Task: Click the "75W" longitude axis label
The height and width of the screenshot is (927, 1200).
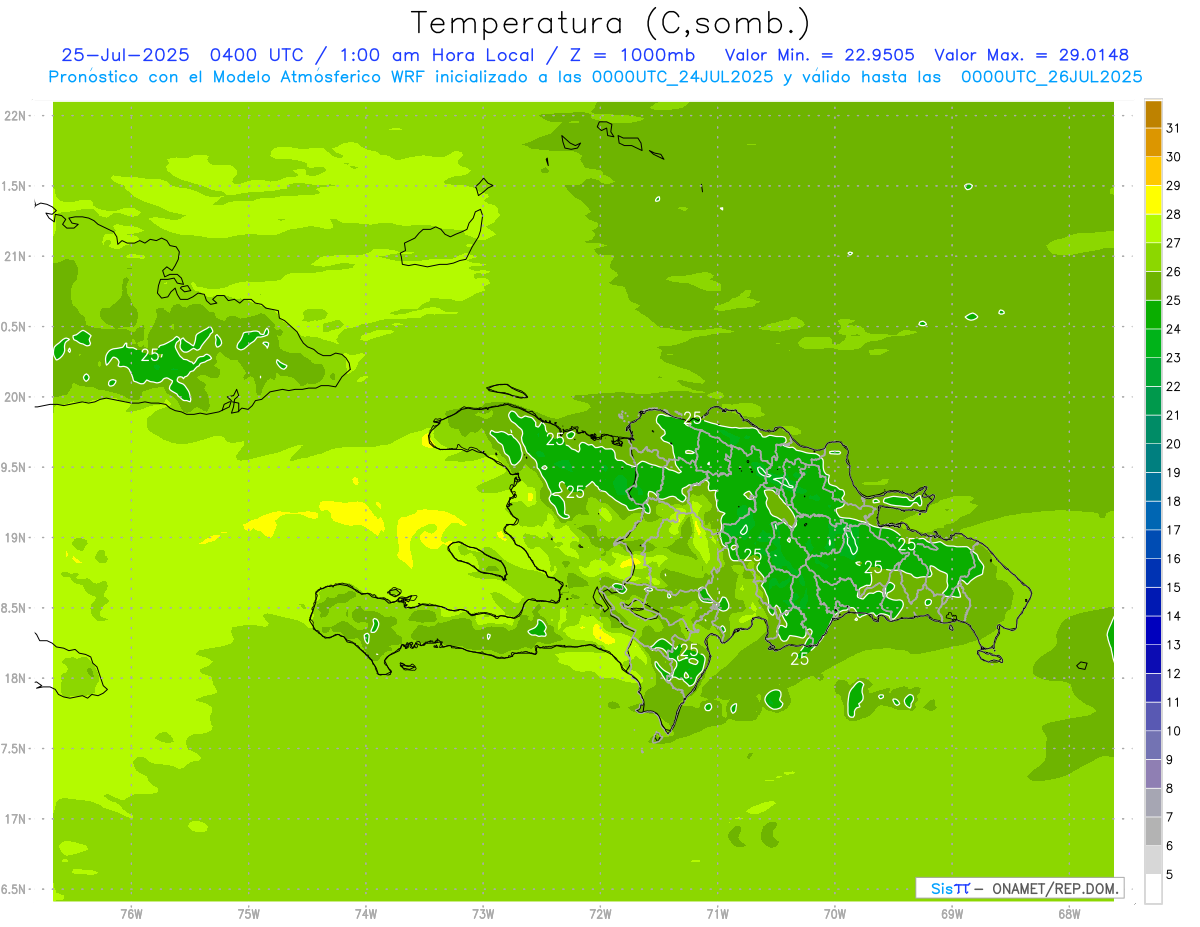Action: coord(248,914)
